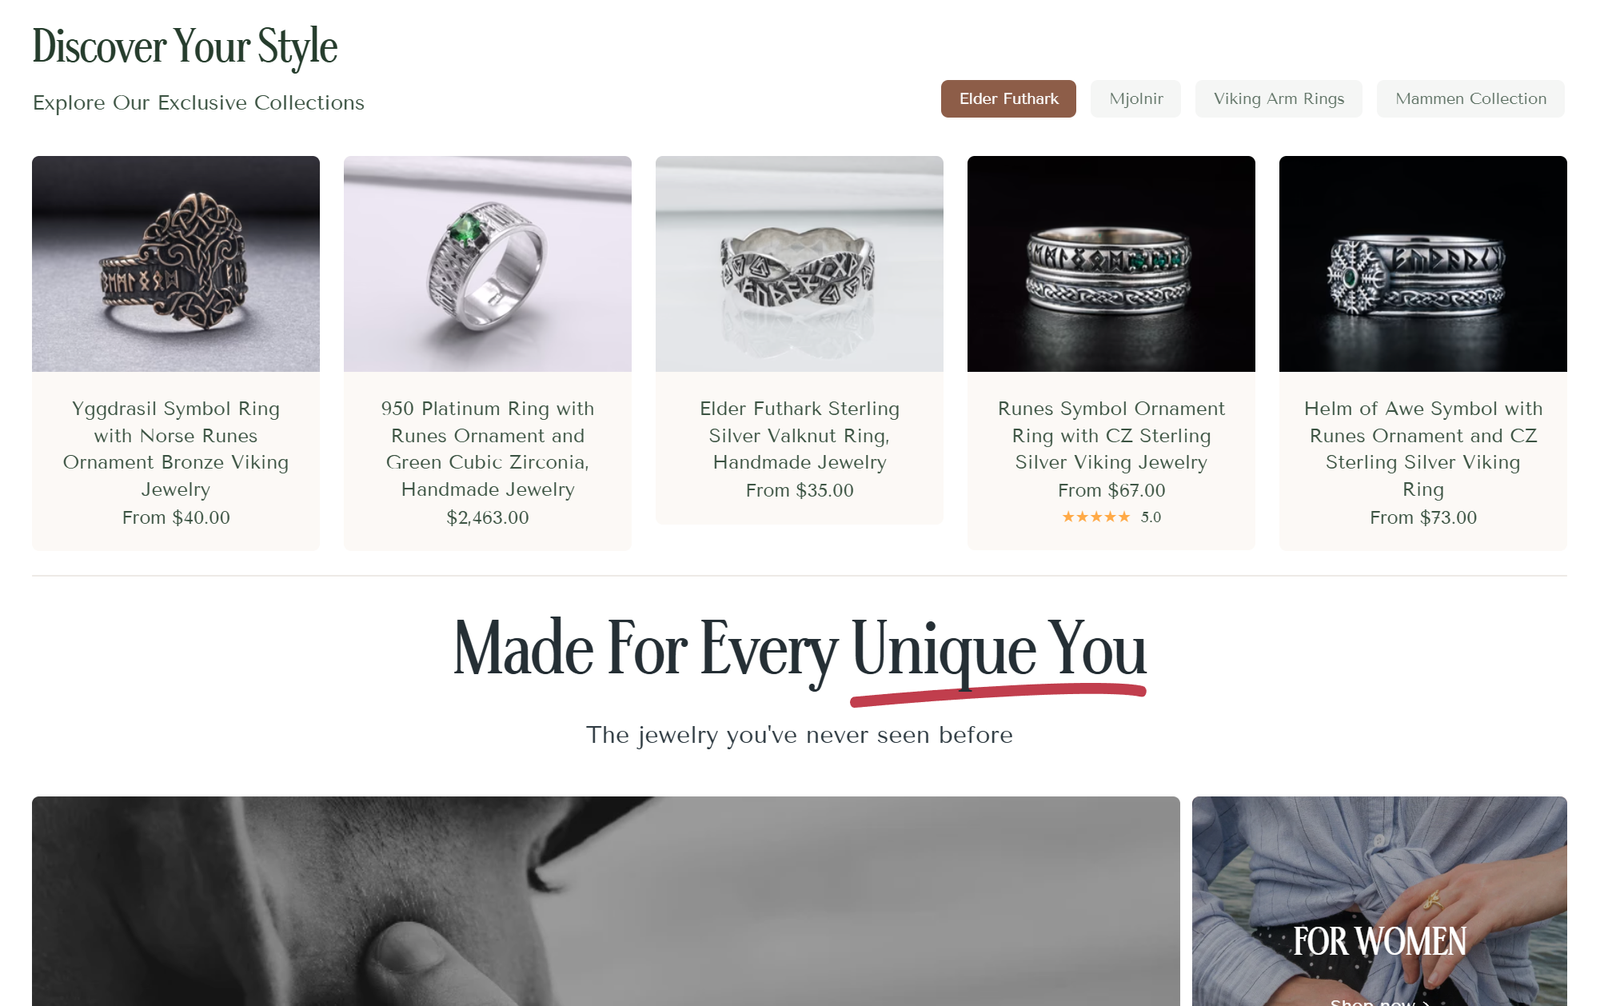Open 950 Platinum Ring with Runes title
Screen dimensions: 1600x1006
coord(488,449)
